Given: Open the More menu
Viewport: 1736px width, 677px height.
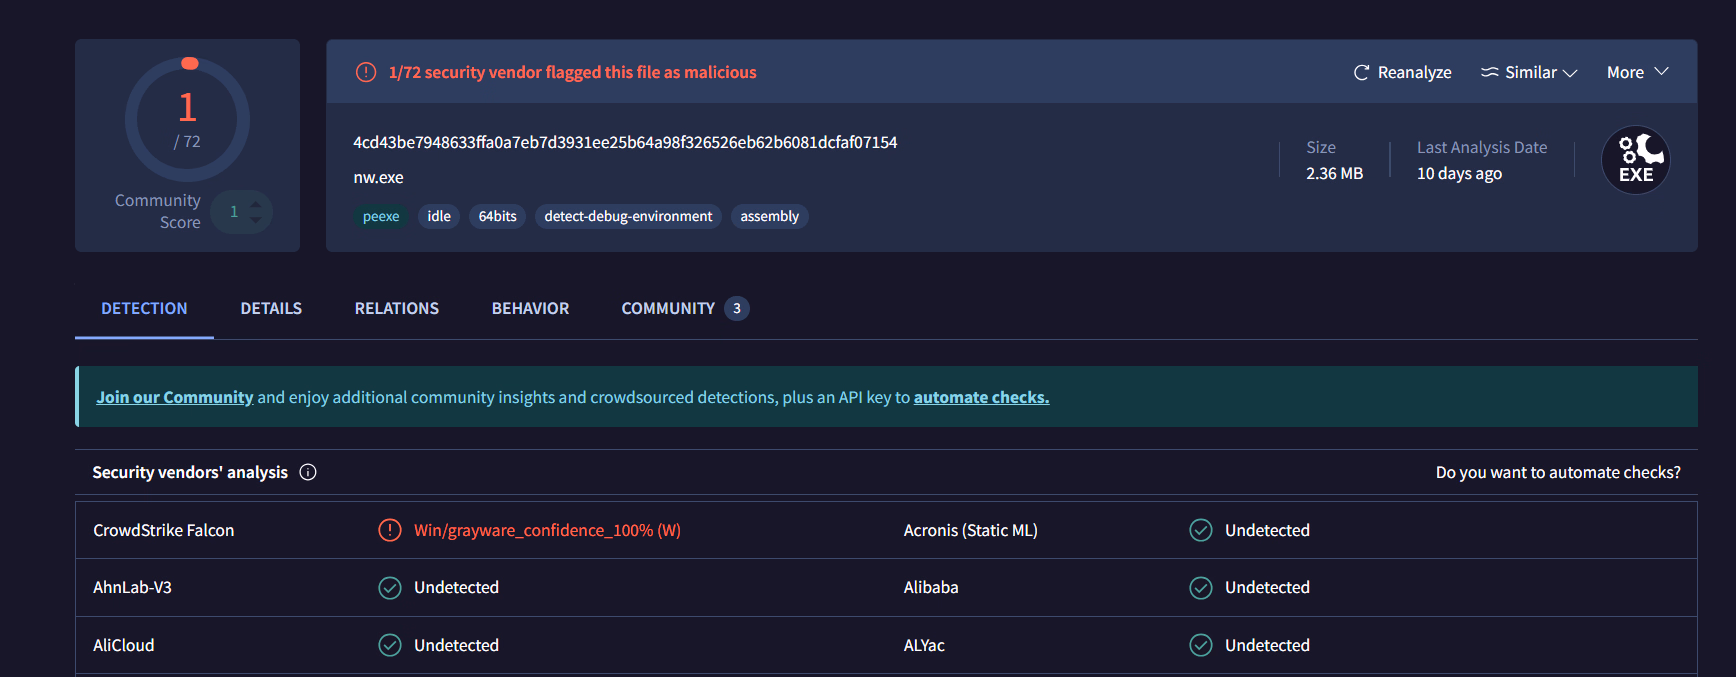Looking at the screenshot, I should [x=1637, y=72].
